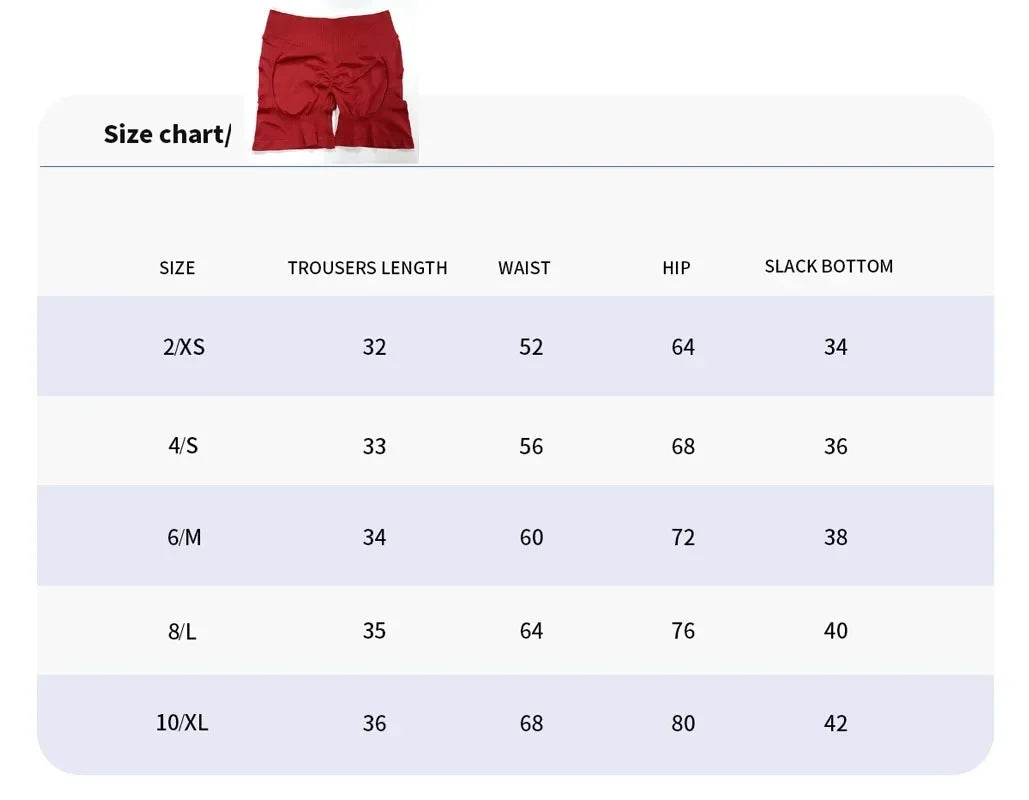The image size is (1029, 800).
Task: Click the 6/M hip value 72
Action: (x=683, y=537)
